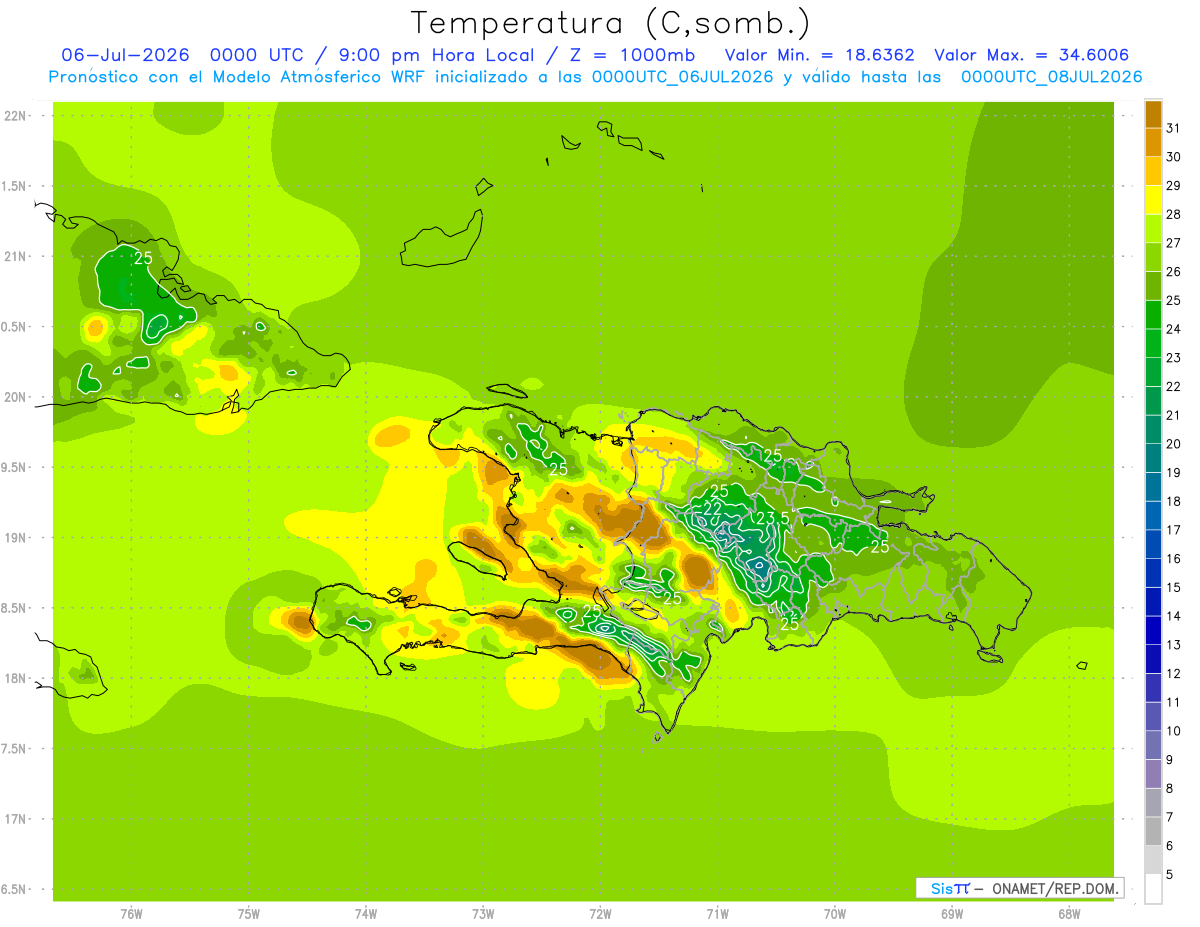Click the valid-until time '0000UTC_08JUL2026'
Viewport: 1200px width, 927px height.
tap(1050, 77)
